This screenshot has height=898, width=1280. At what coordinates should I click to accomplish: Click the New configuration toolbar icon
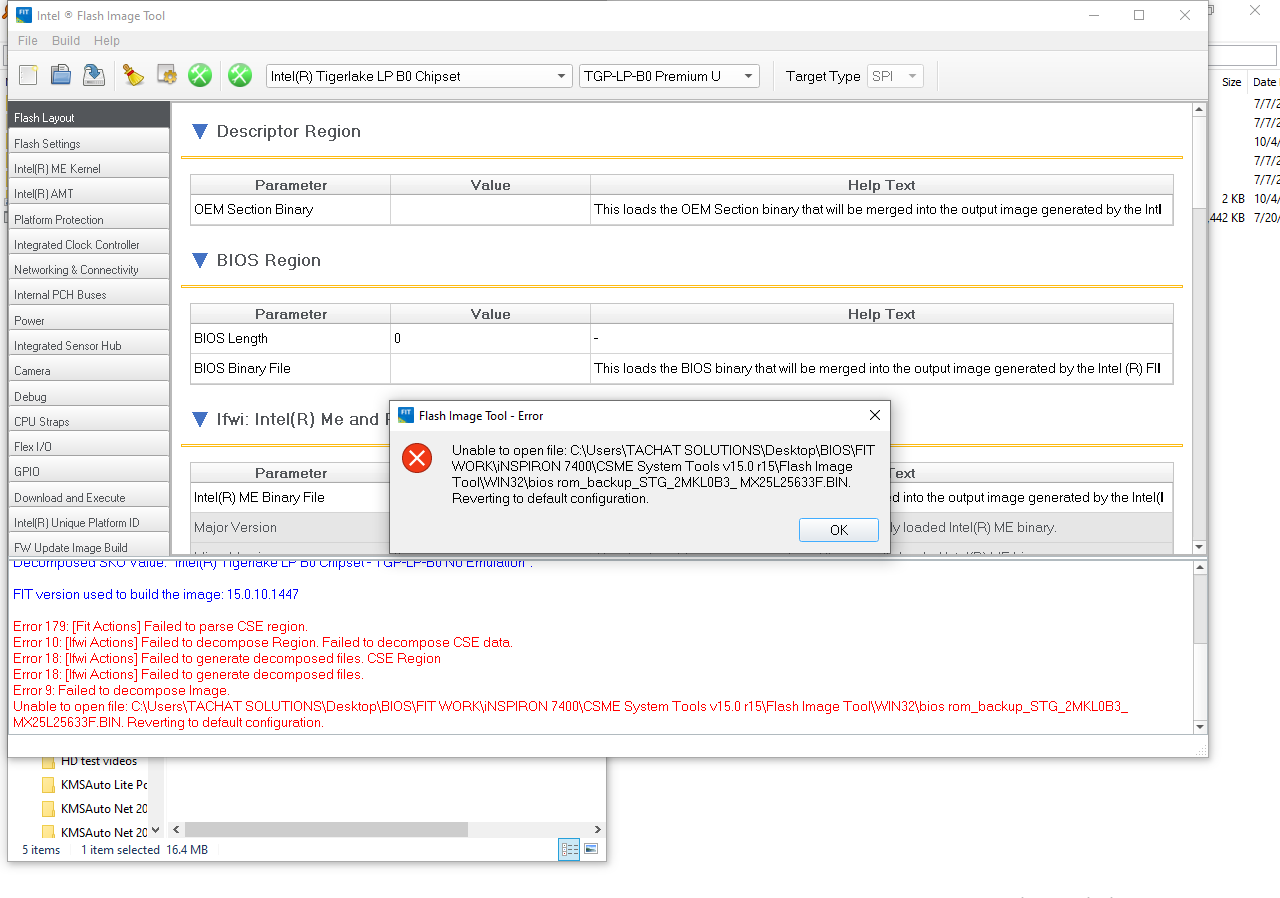click(28, 75)
